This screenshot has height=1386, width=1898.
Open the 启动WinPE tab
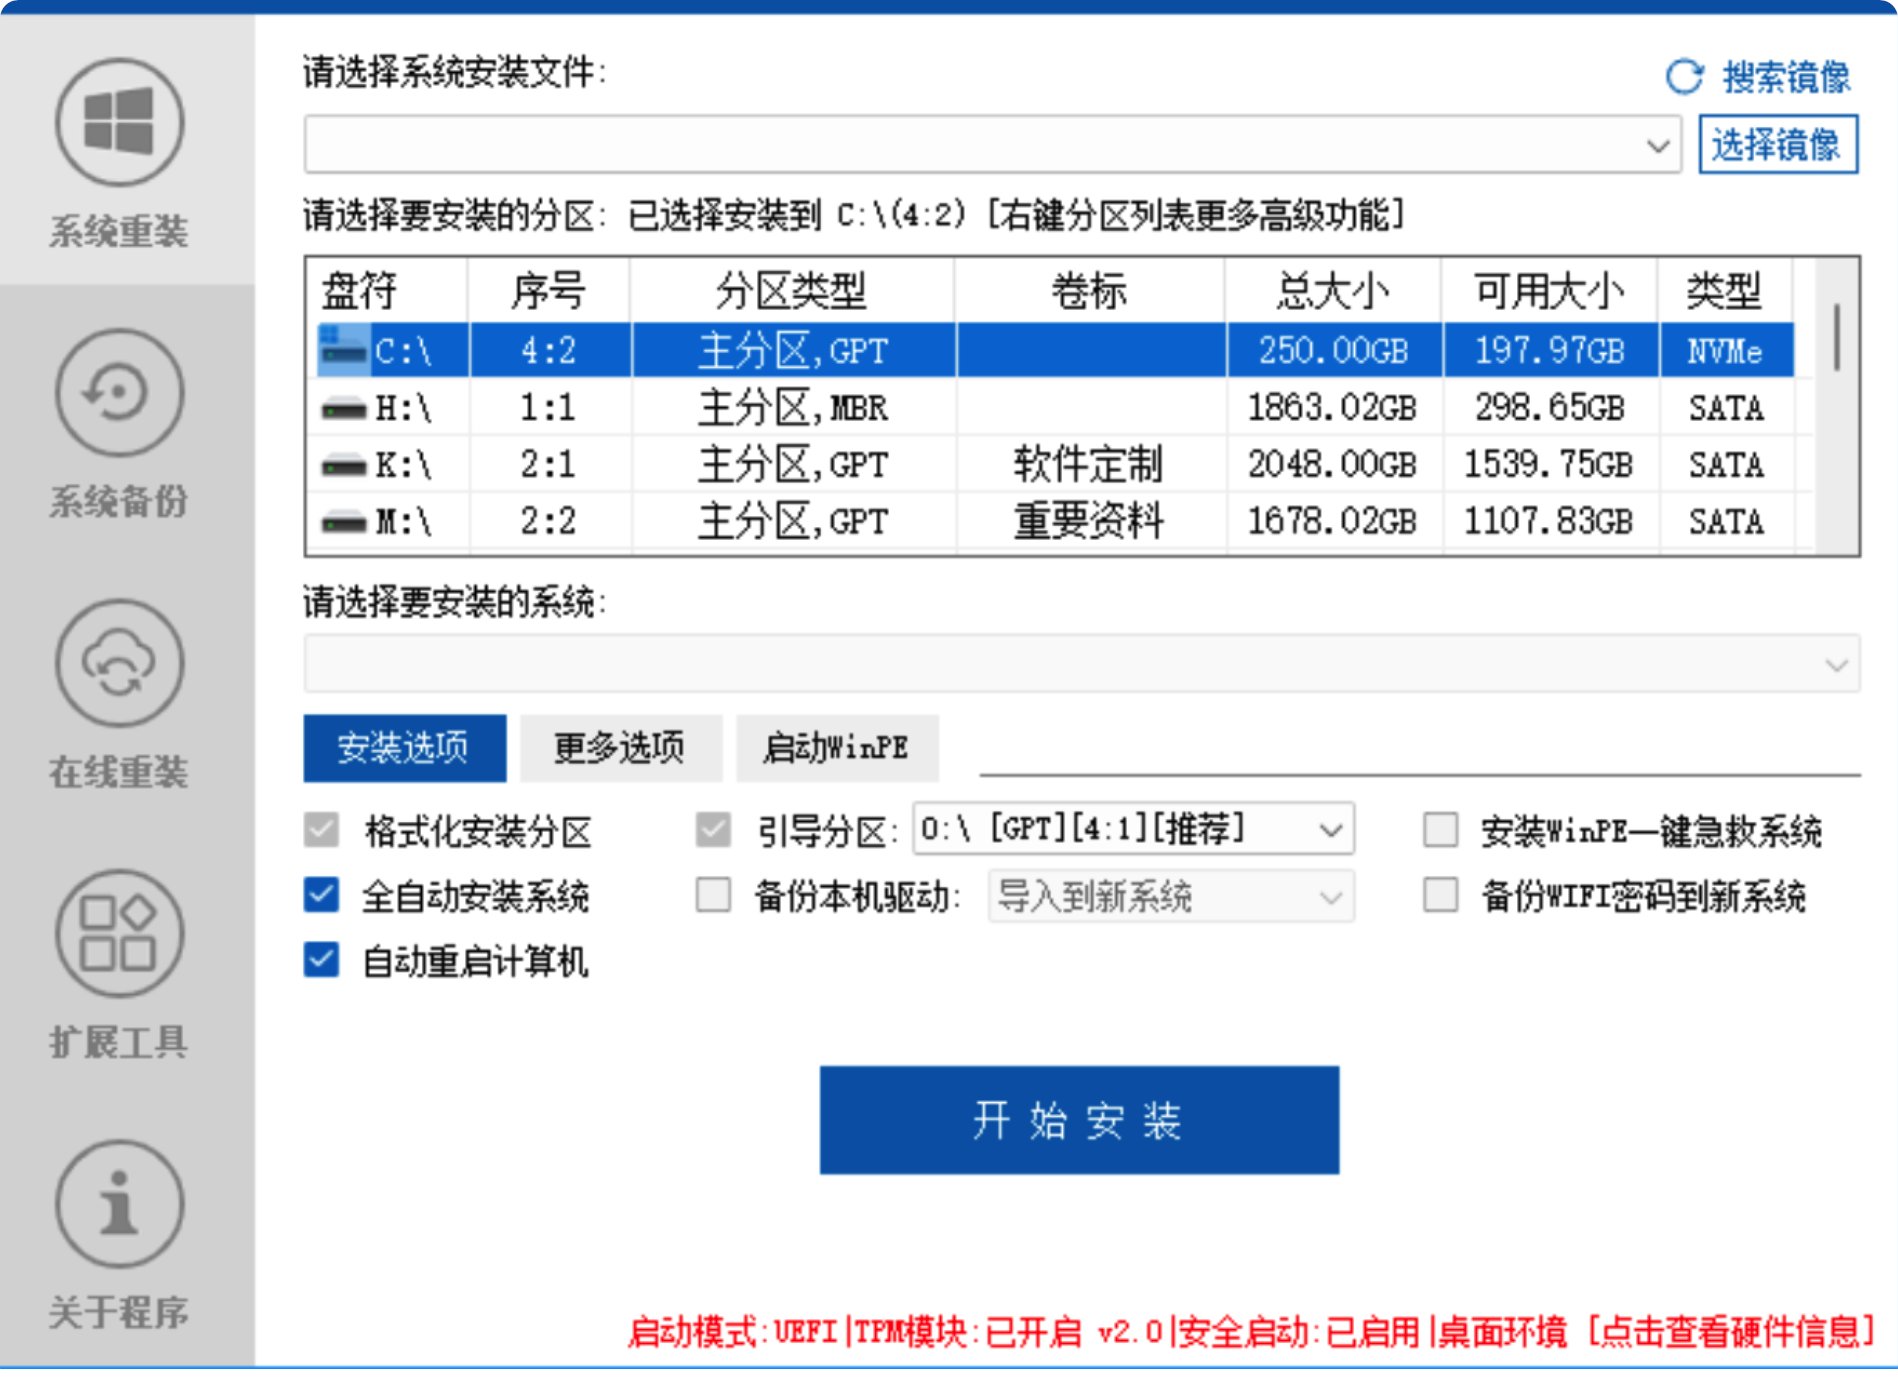837,747
